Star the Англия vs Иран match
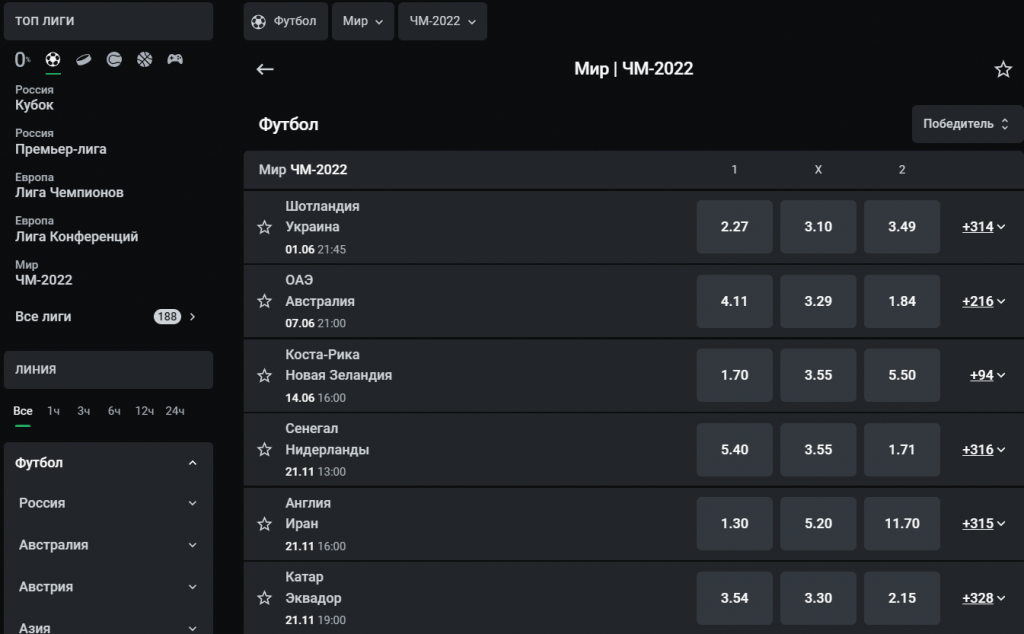1024x634 pixels. coord(265,524)
